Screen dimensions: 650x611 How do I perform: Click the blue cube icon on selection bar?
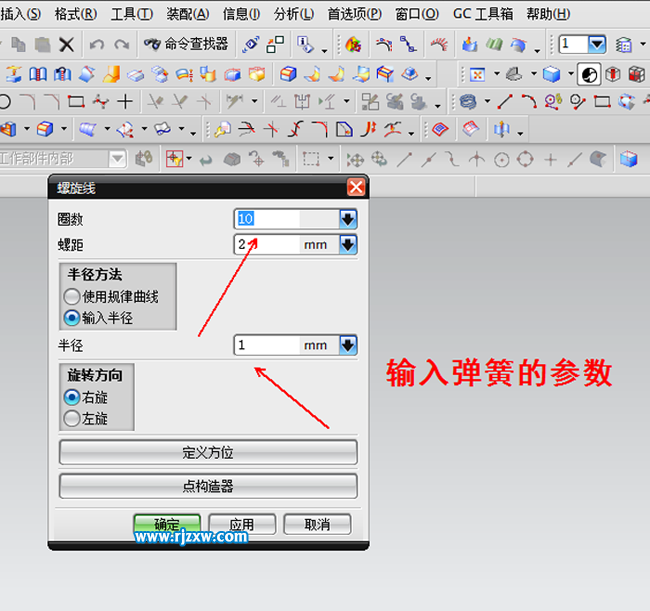click(x=628, y=159)
